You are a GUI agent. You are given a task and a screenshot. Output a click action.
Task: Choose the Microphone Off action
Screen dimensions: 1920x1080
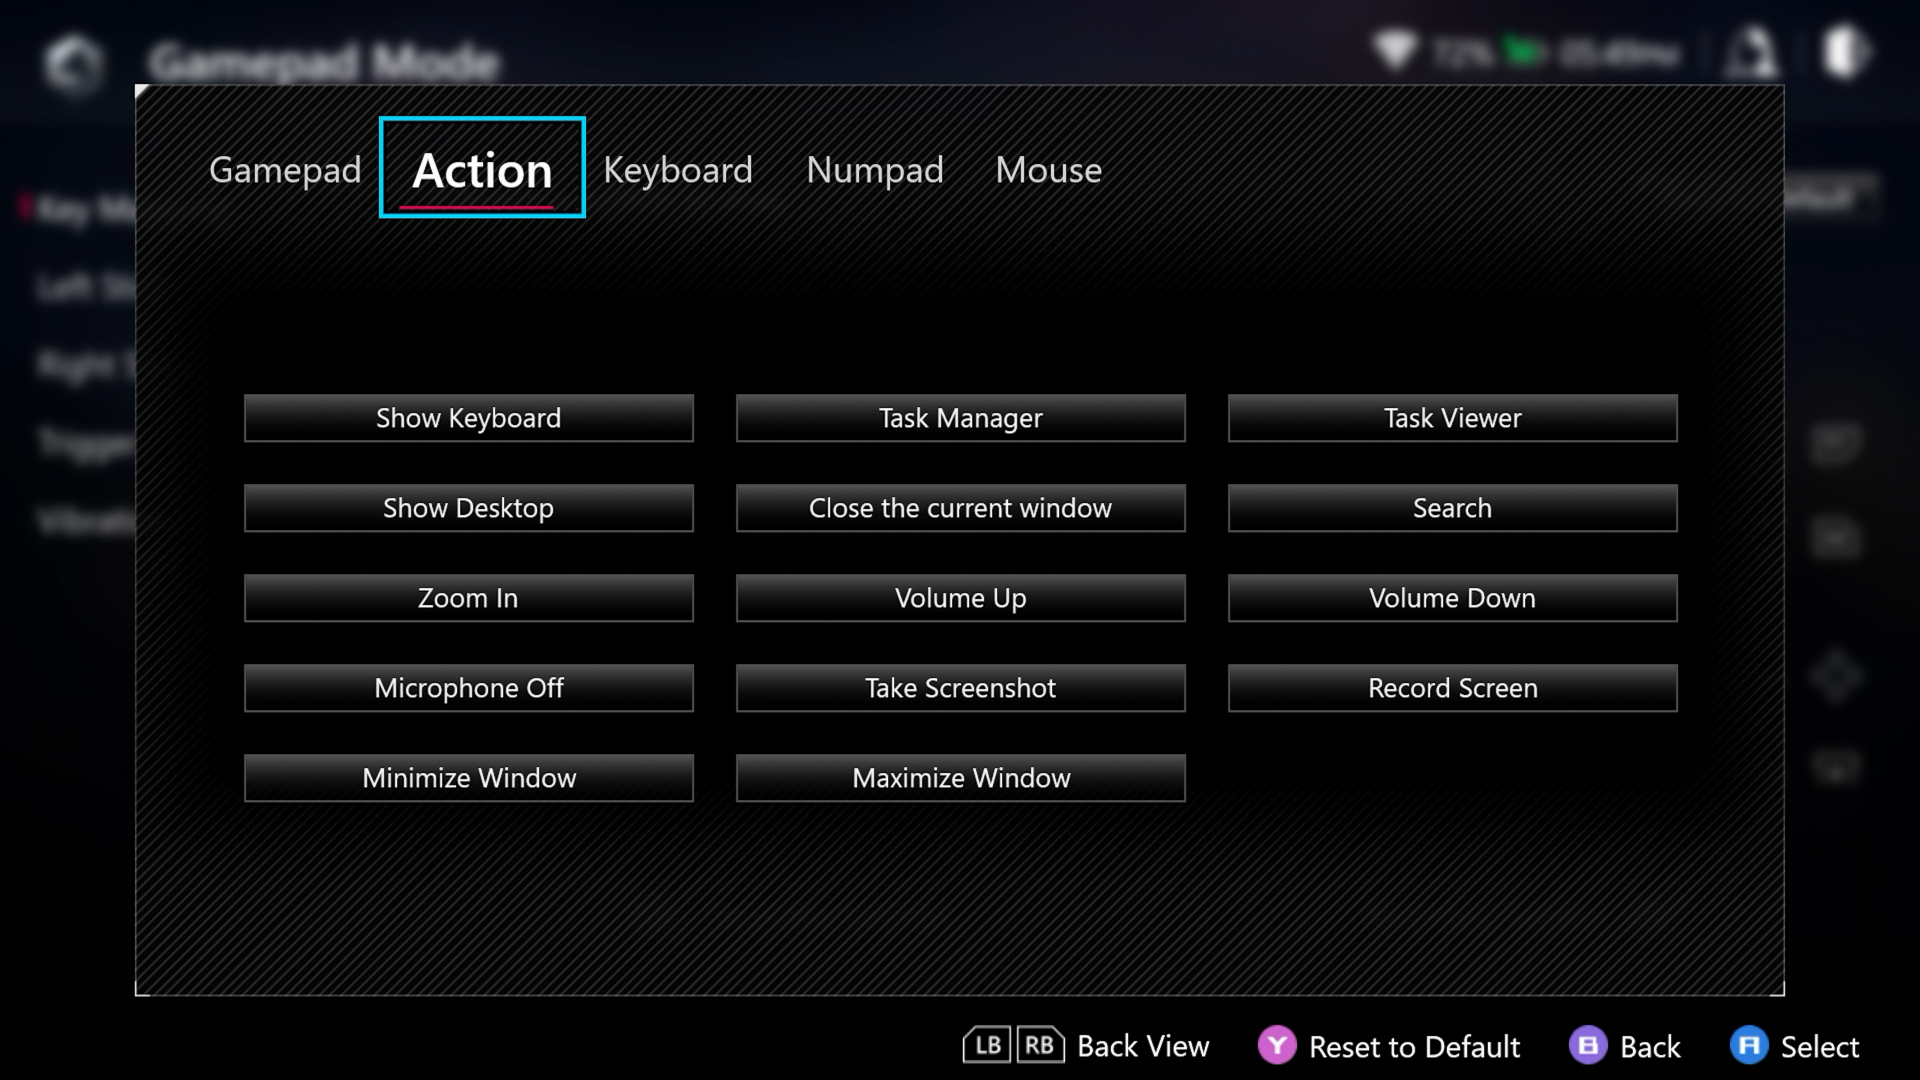(468, 688)
